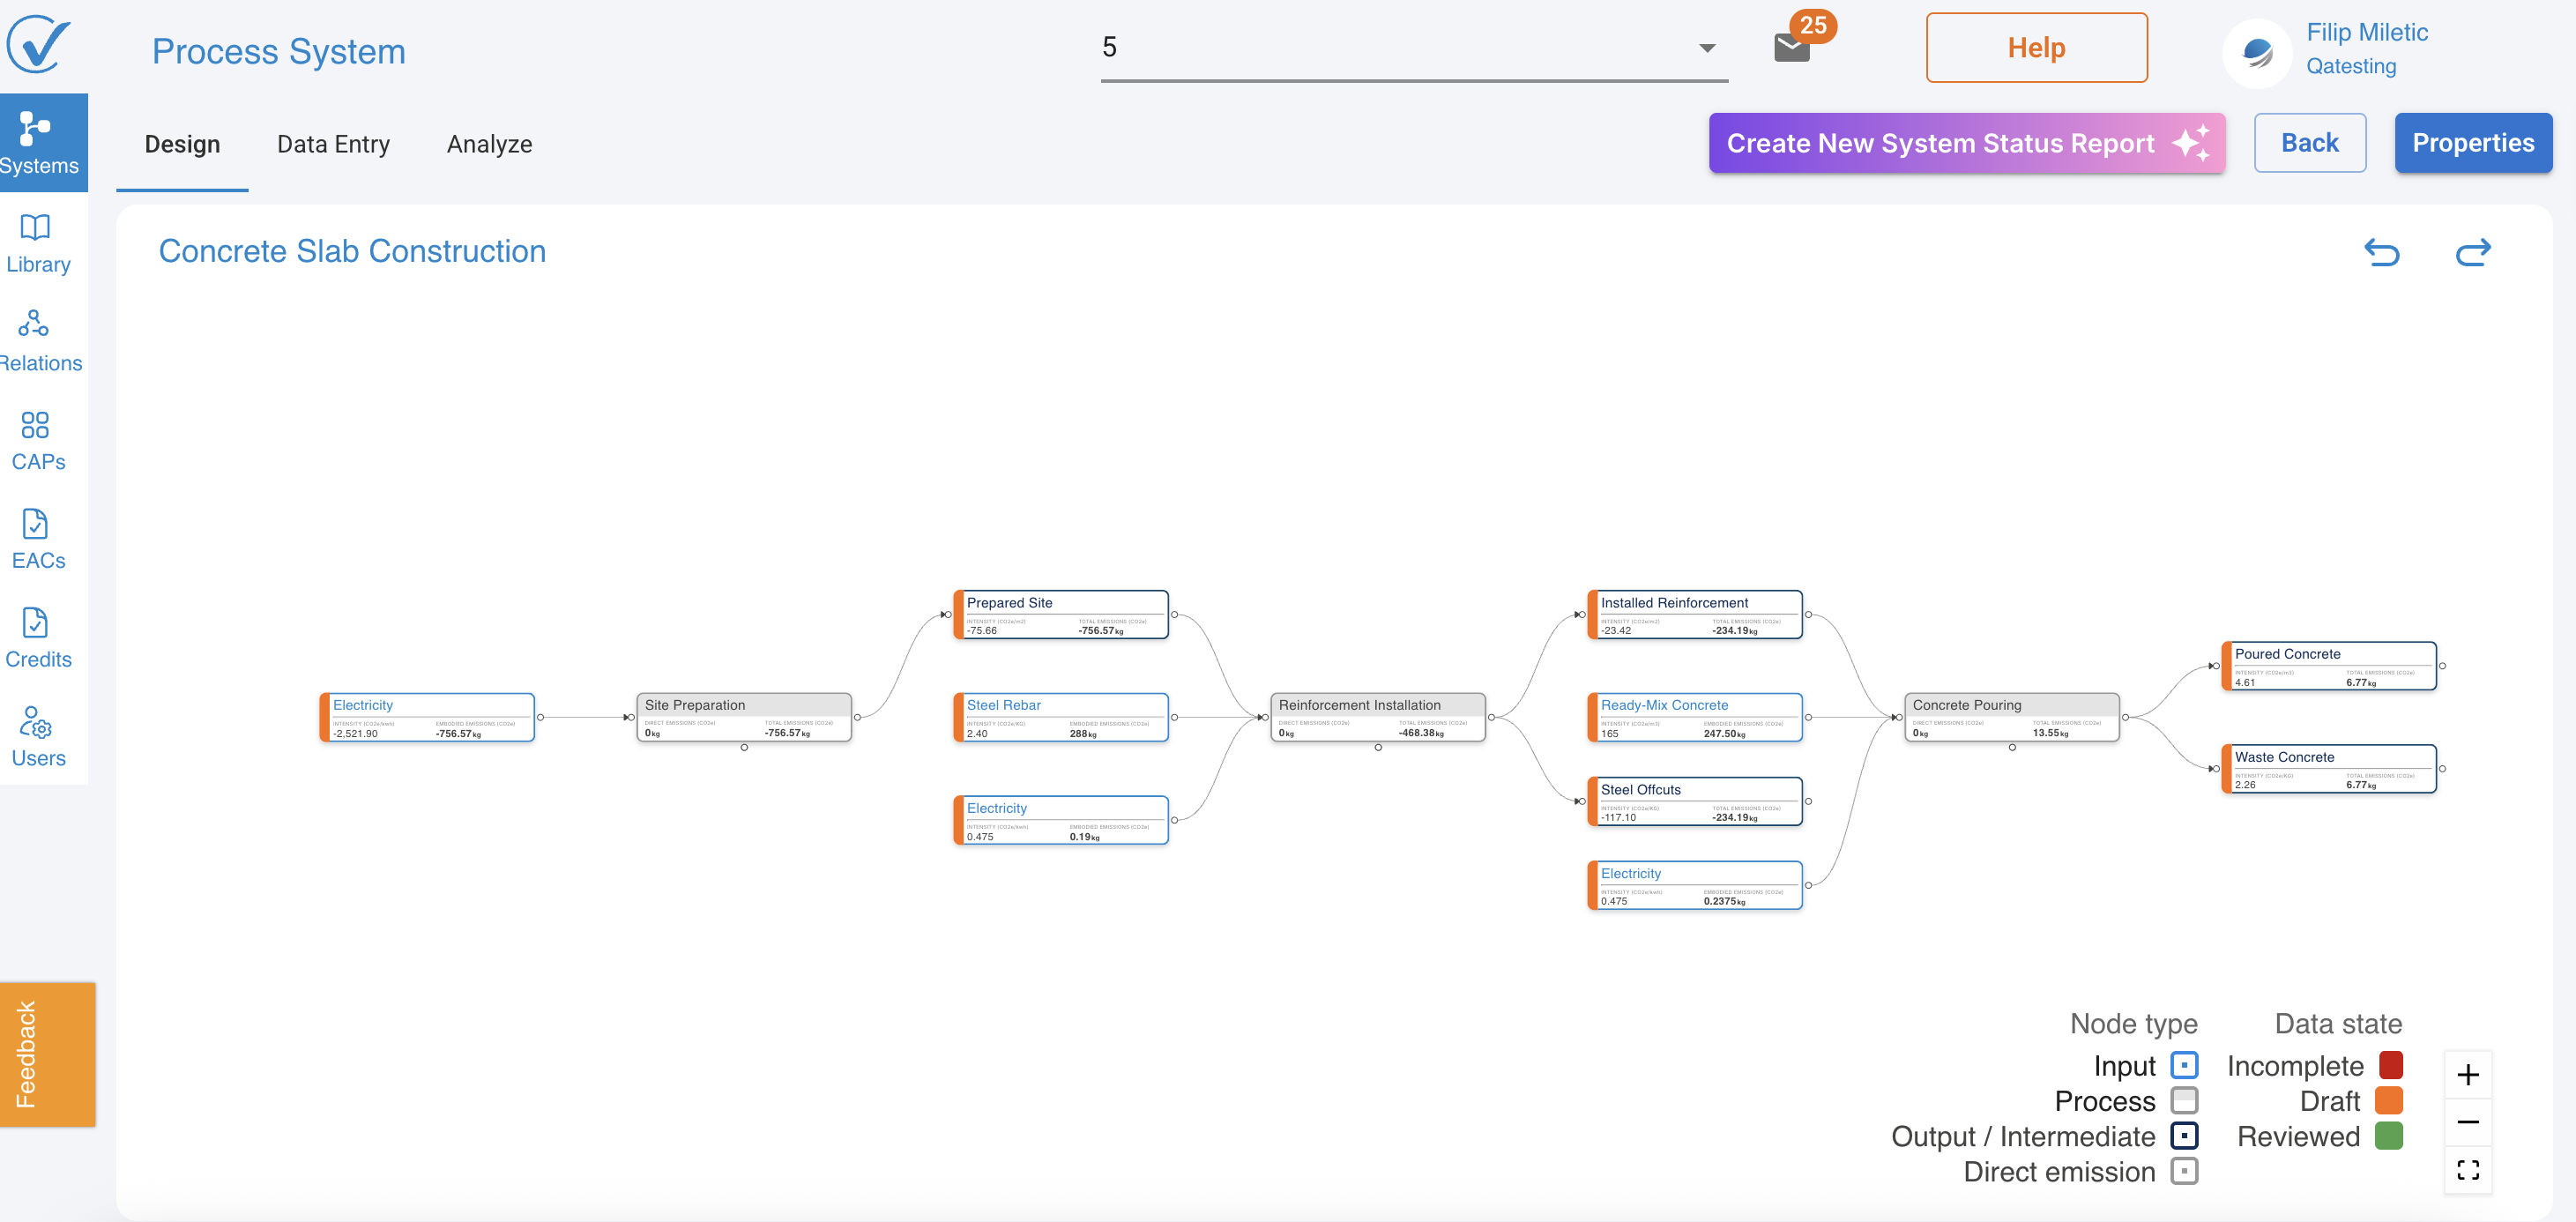Click Create New System Status Report
This screenshot has width=2576, height=1222.
tap(1966, 143)
